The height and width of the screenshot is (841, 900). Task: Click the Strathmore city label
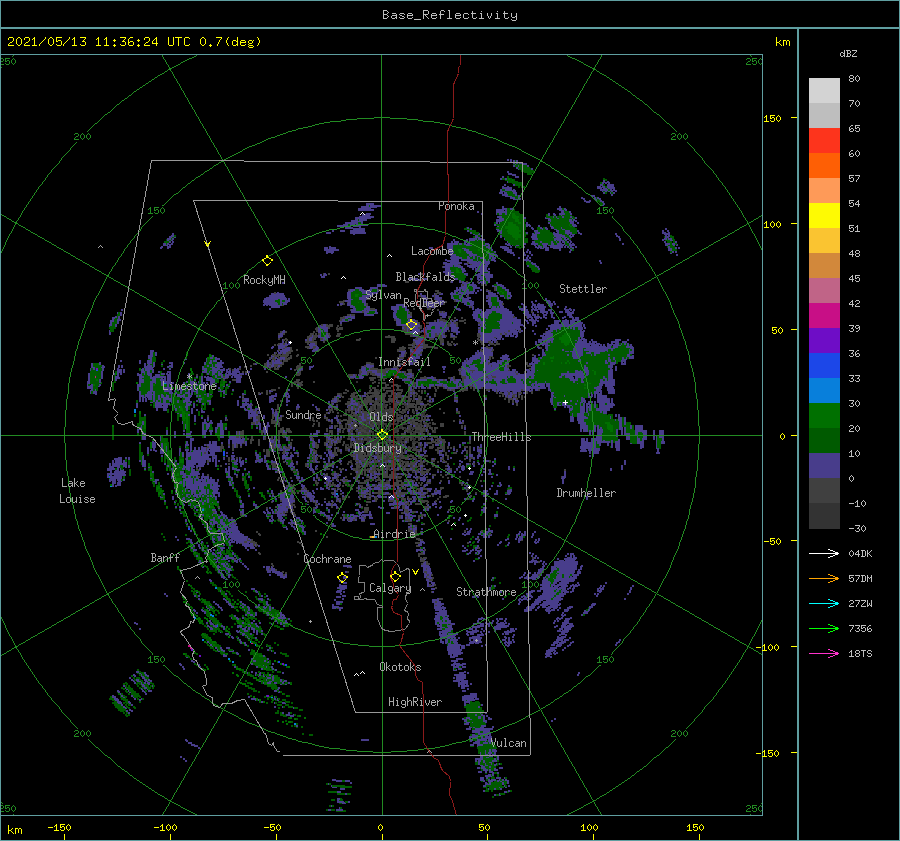click(x=486, y=592)
